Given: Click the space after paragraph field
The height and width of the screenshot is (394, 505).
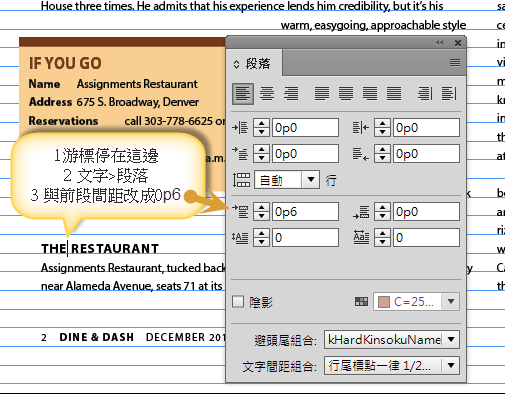Looking at the screenshot, I should coord(426,212).
